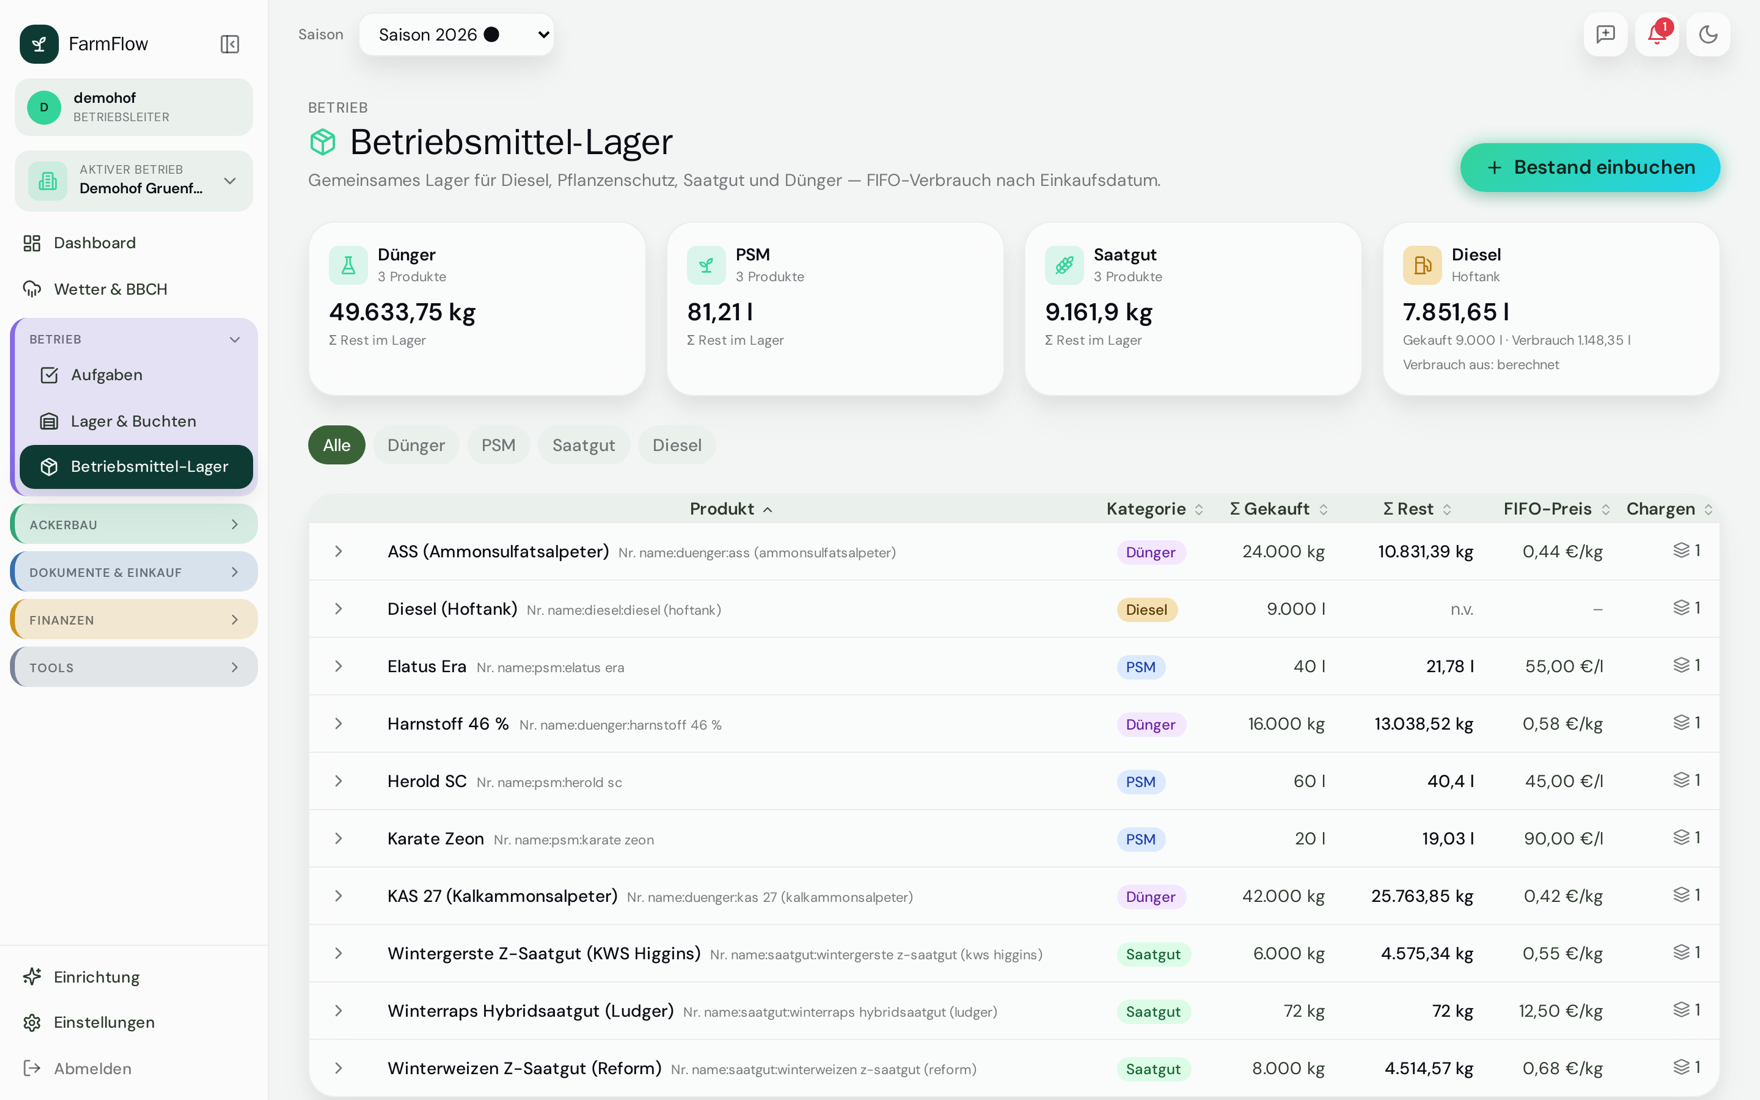
Task: Filter by Dünger chip
Action: tap(416, 445)
